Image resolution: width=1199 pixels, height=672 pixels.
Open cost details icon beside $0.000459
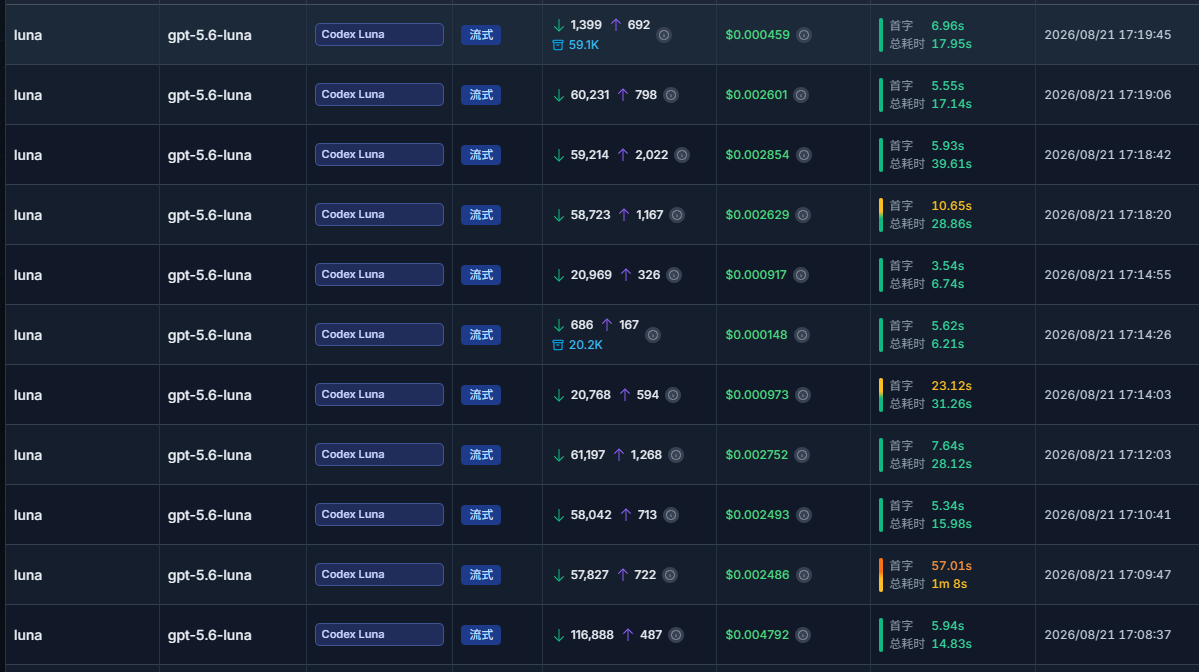tap(804, 35)
